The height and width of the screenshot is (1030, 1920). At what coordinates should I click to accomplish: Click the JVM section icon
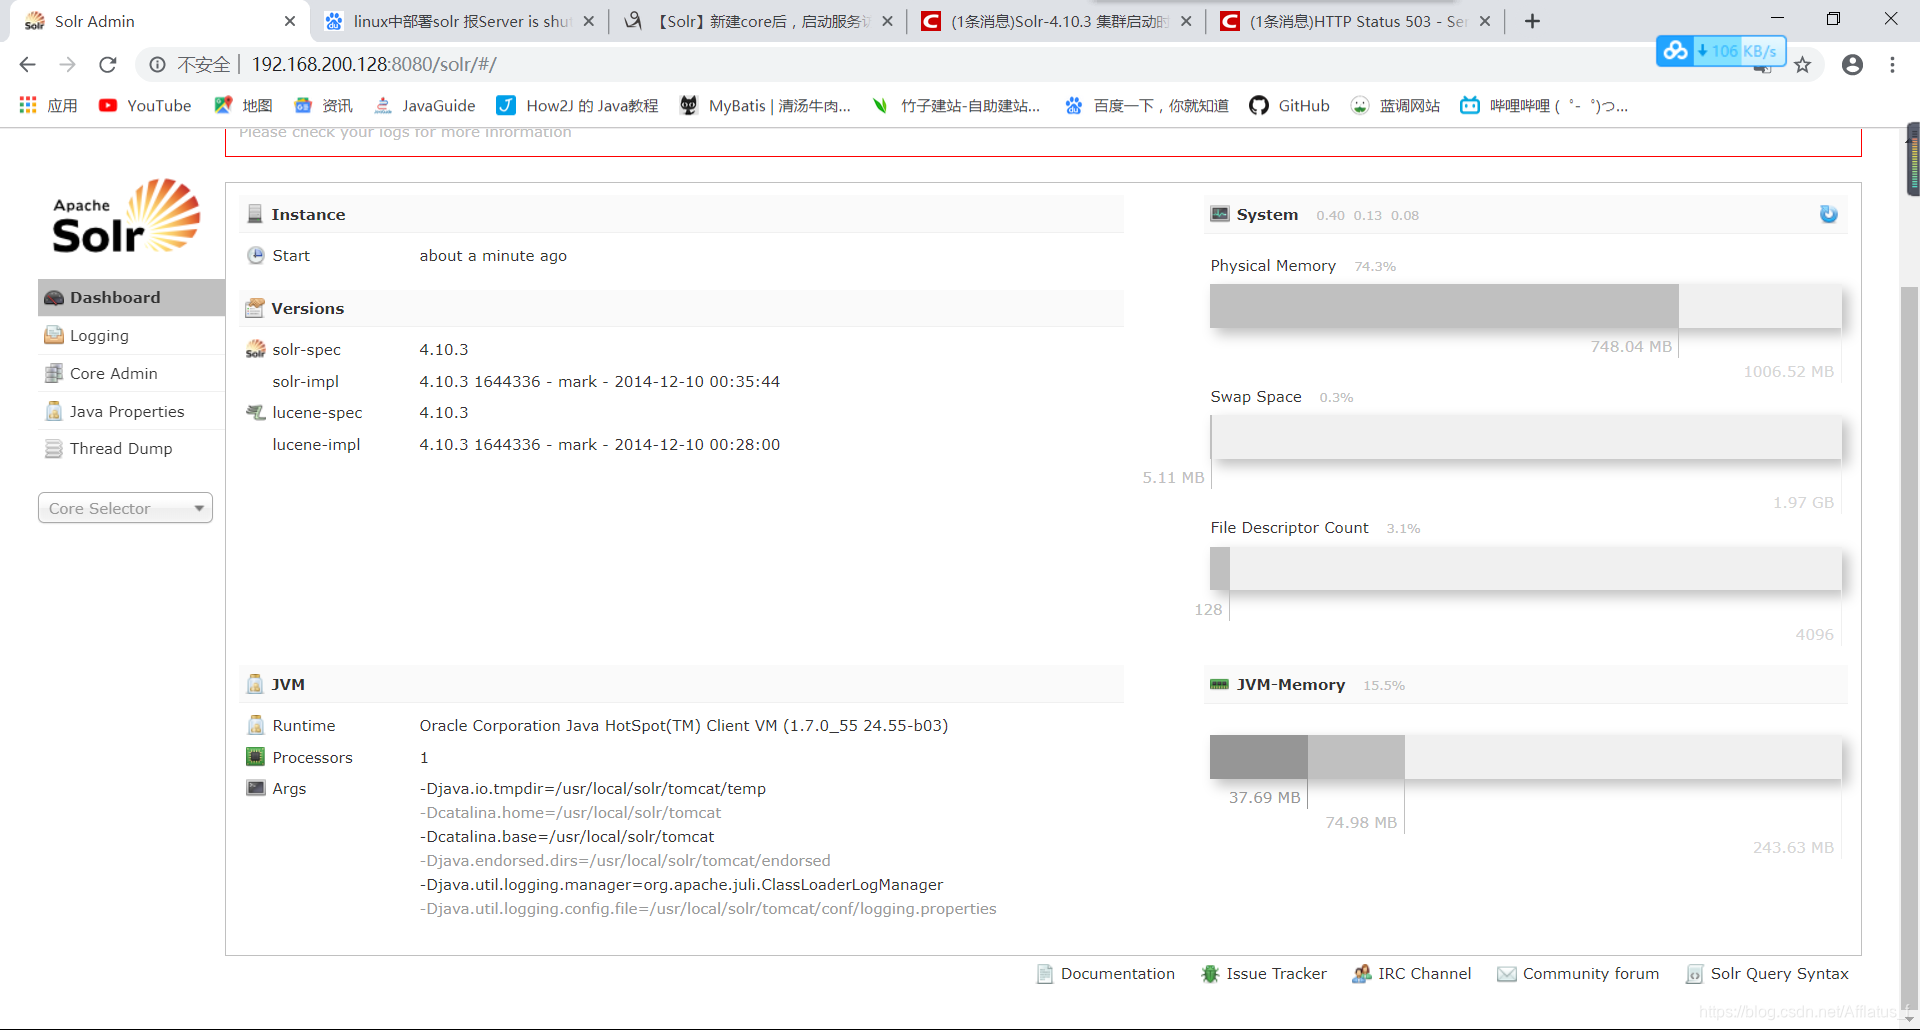click(x=255, y=684)
